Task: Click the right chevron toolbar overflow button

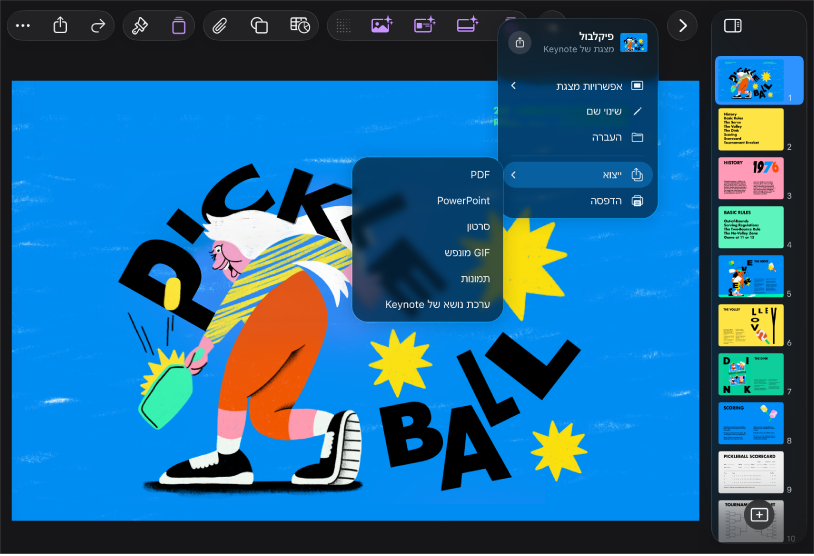Action: [x=682, y=25]
